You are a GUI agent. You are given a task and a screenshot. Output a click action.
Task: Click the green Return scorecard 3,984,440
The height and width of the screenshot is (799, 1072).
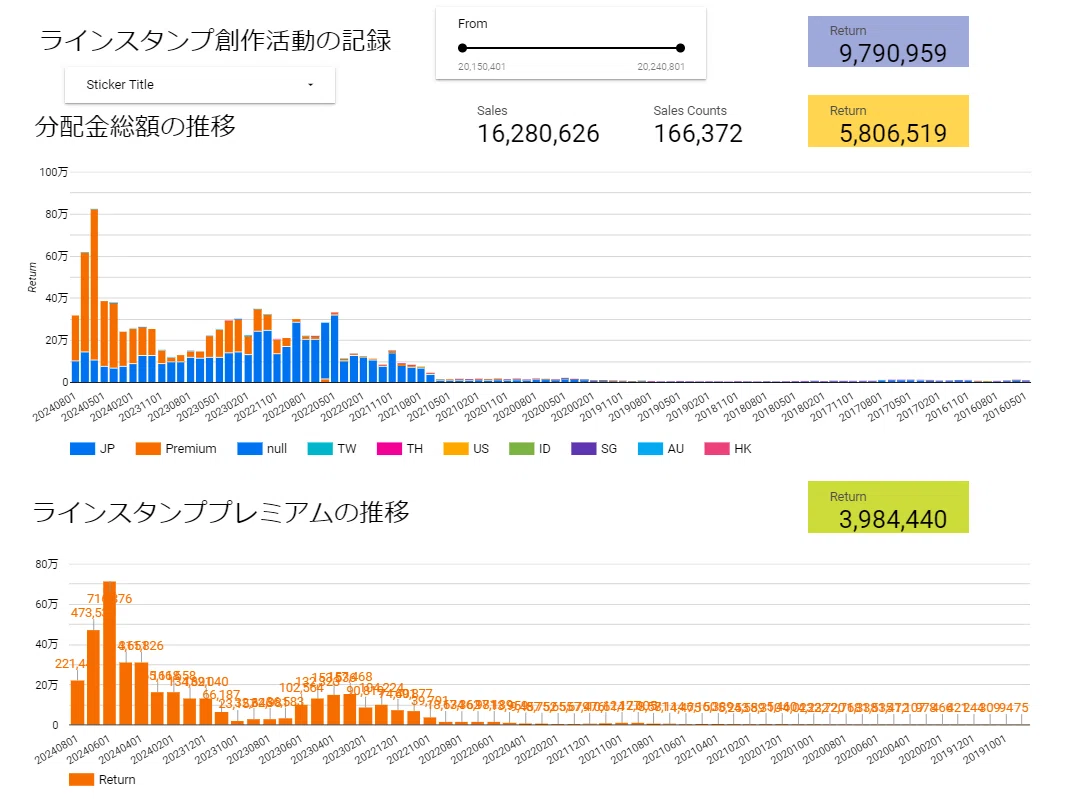pos(888,507)
